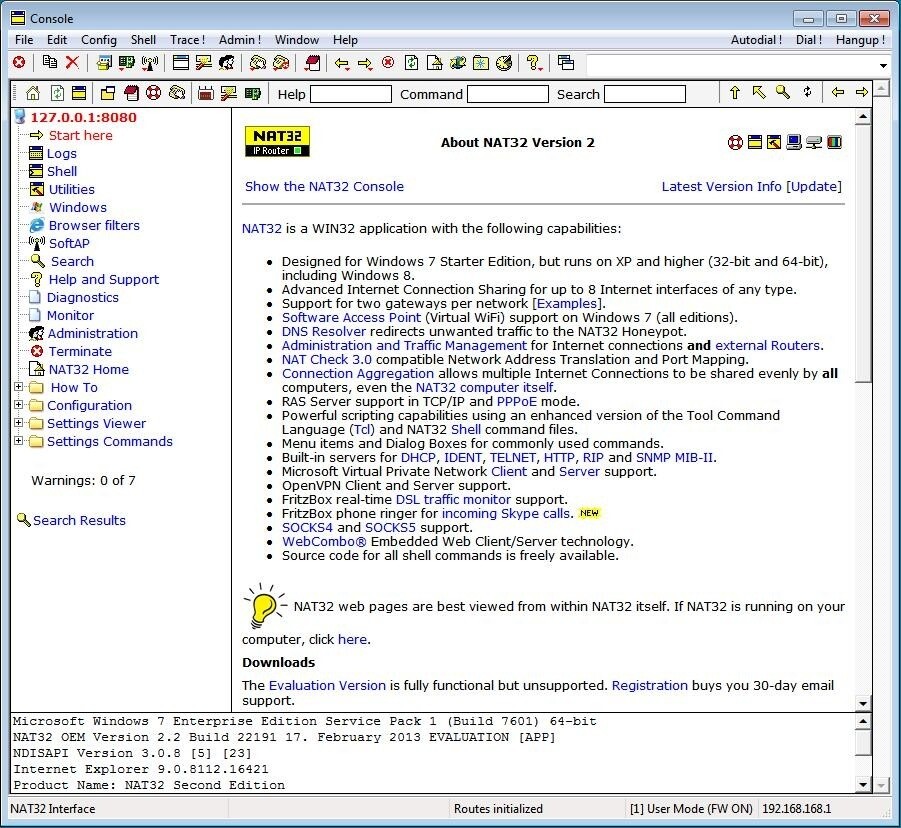Click the red circle X icon beside arrows
The image size is (901, 828).
click(x=388, y=62)
